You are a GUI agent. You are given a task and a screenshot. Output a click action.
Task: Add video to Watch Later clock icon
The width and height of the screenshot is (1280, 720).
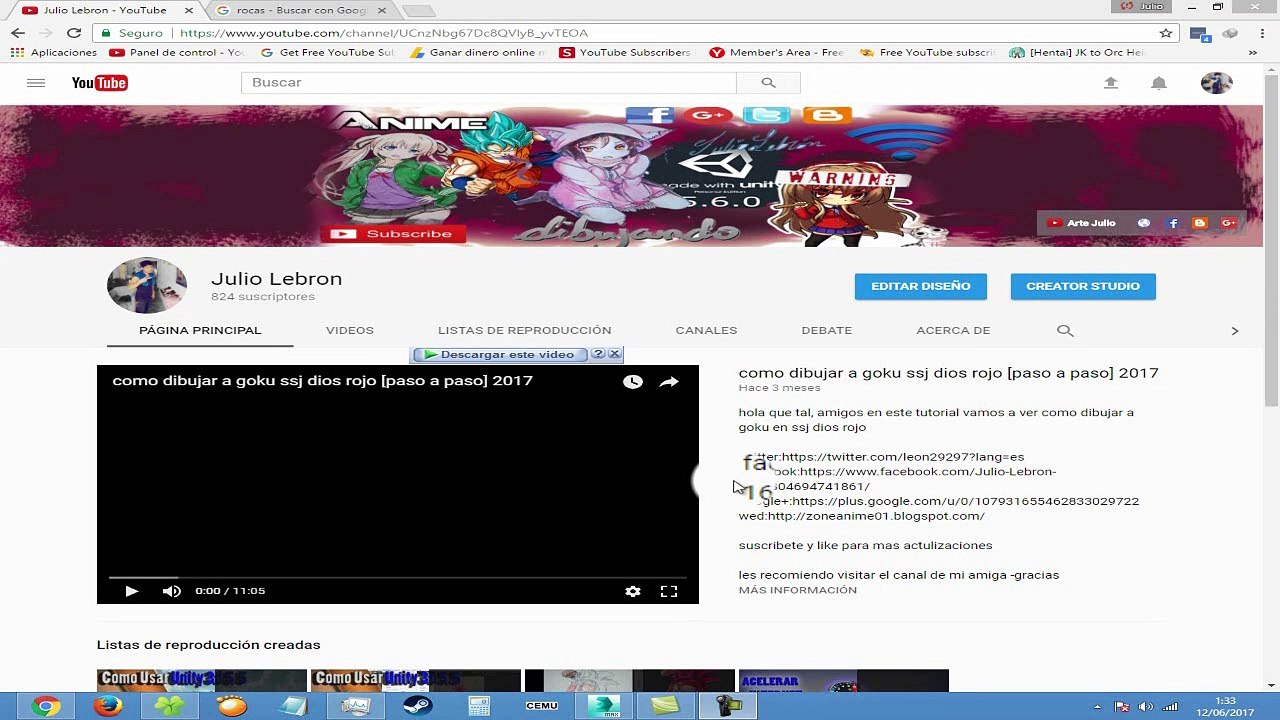(633, 381)
